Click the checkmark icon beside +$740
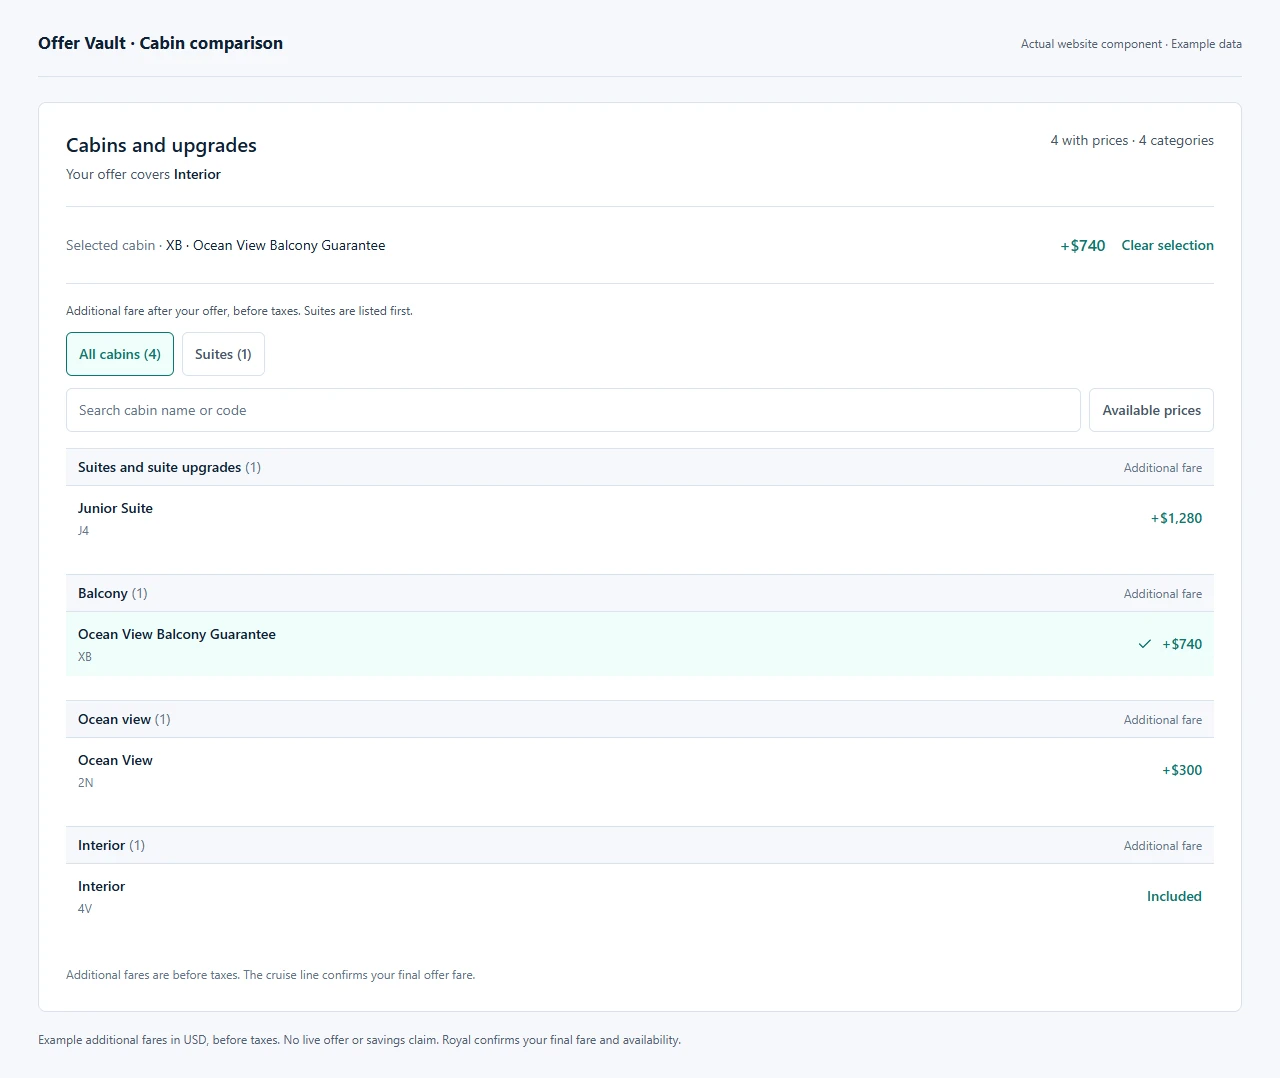The height and width of the screenshot is (1078, 1280). click(x=1145, y=644)
